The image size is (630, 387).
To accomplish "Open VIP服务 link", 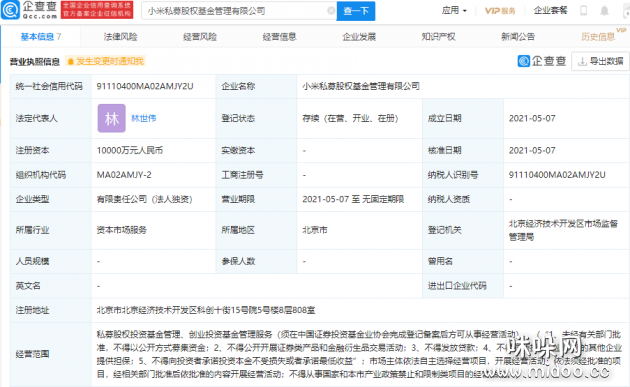I will 500,11.
